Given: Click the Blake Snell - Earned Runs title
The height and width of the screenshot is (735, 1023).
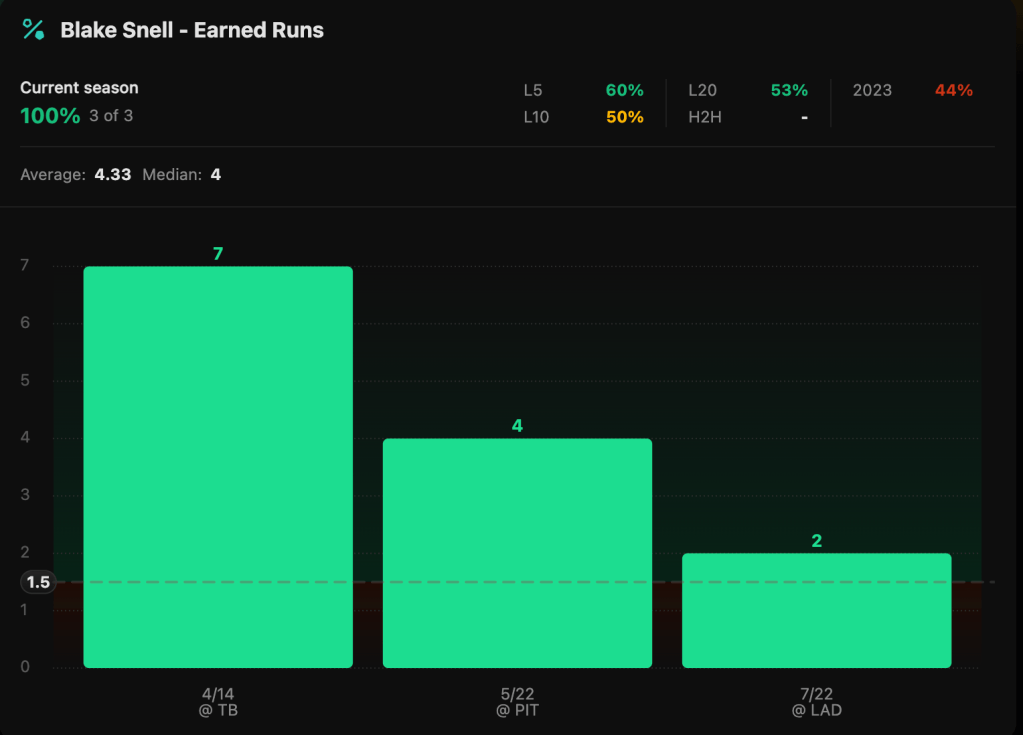Looking at the screenshot, I should (192, 30).
